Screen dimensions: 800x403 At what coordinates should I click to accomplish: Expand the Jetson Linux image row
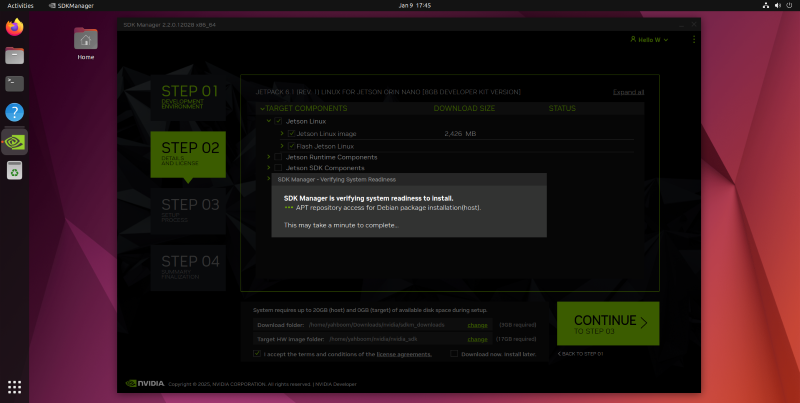(x=282, y=133)
